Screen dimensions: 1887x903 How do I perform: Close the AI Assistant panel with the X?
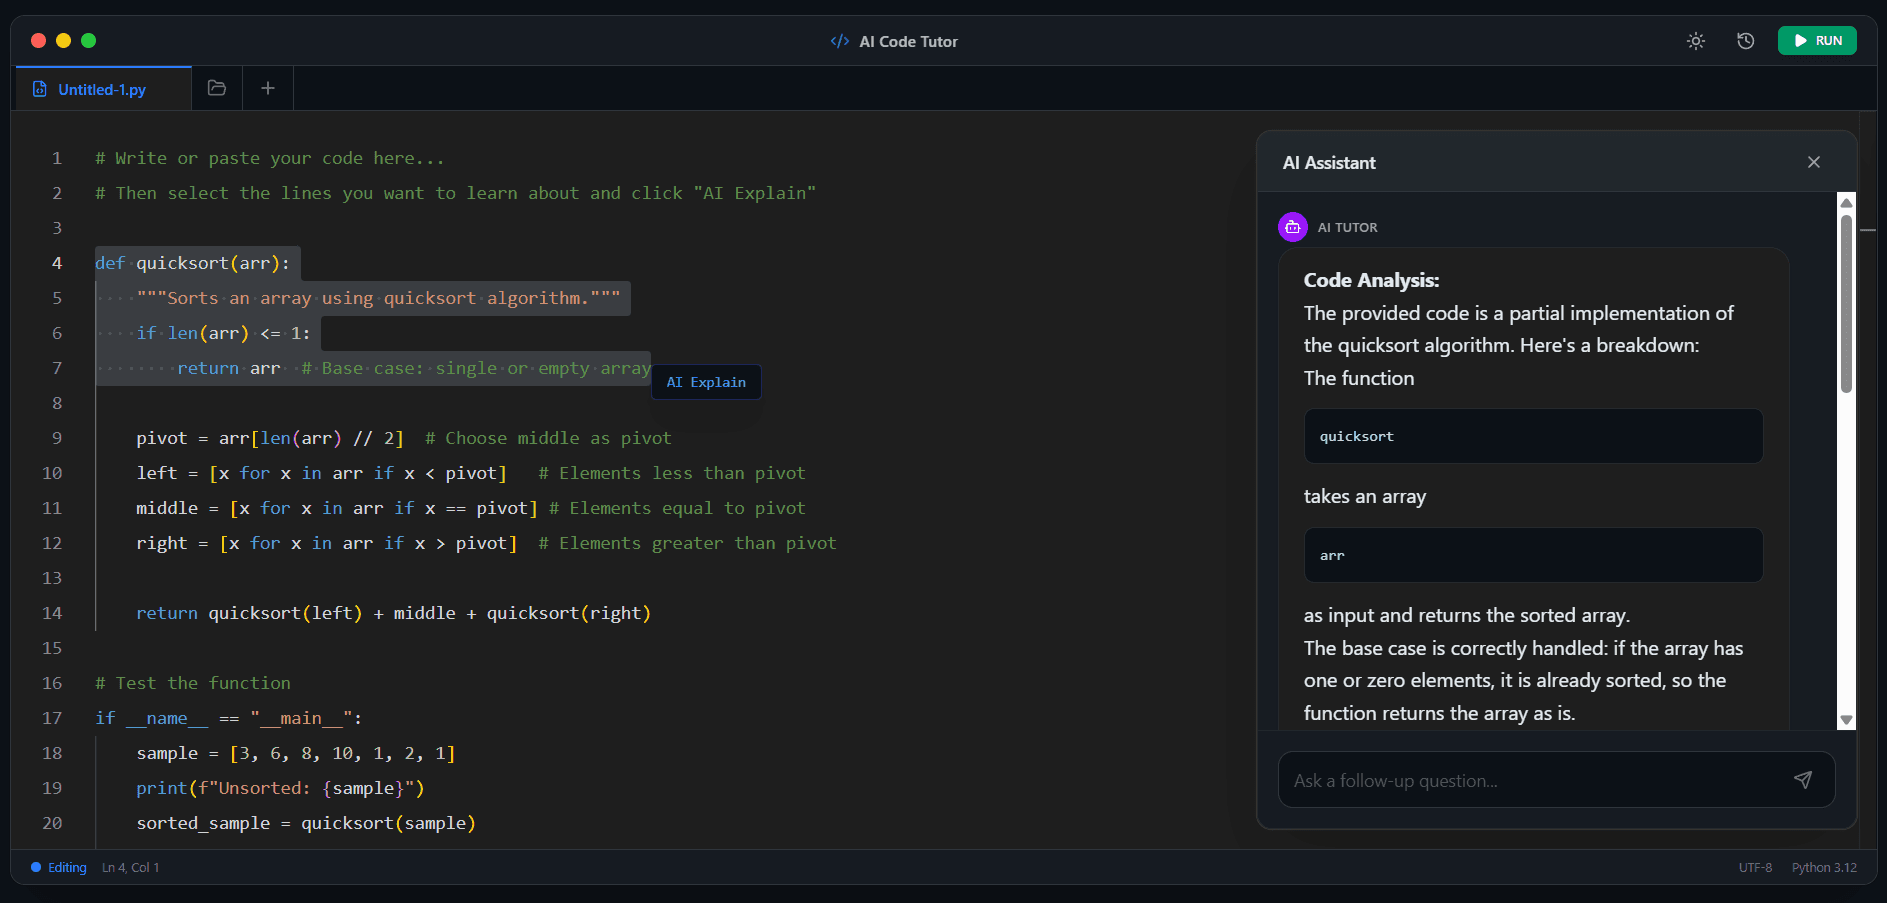(x=1814, y=162)
